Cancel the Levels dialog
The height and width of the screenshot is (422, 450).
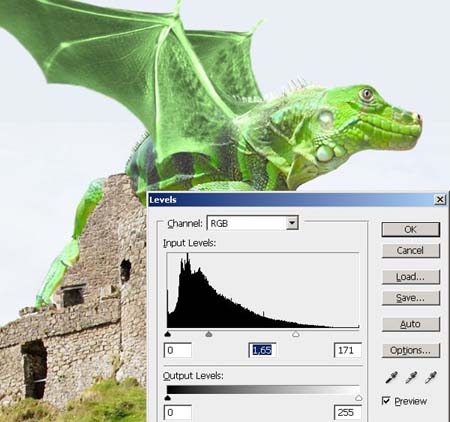(411, 250)
